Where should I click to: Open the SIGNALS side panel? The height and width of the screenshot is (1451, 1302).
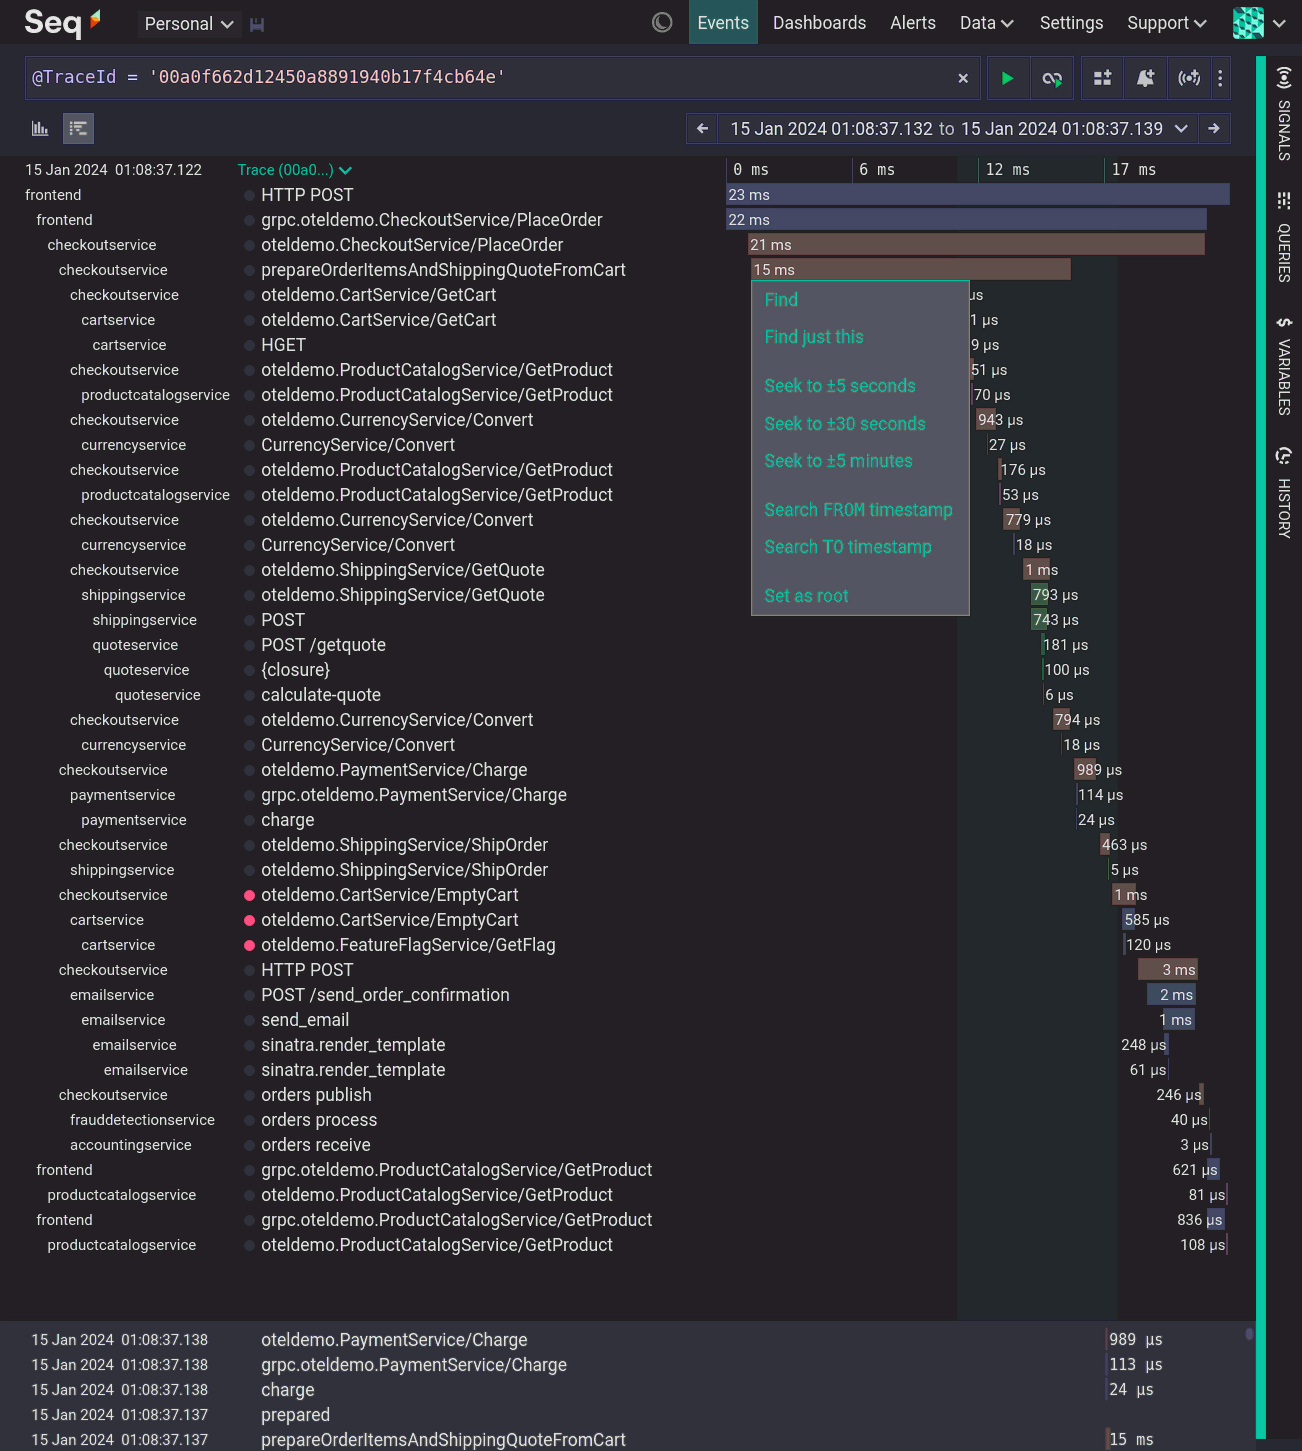(x=1284, y=112)
